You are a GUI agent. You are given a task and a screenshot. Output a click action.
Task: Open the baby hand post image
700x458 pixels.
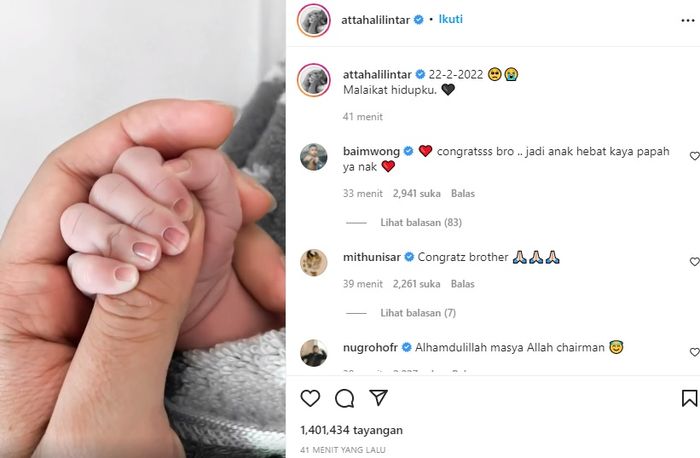143,229
